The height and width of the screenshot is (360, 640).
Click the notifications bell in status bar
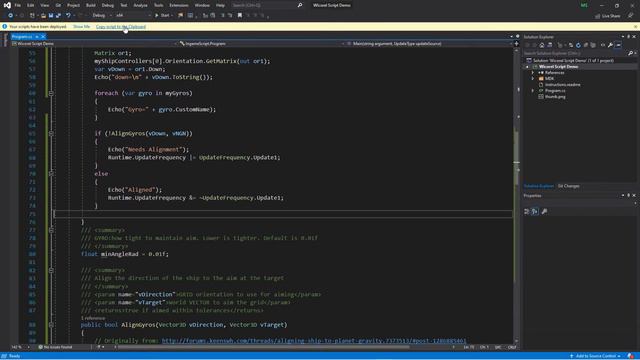[x=631, y=356]
